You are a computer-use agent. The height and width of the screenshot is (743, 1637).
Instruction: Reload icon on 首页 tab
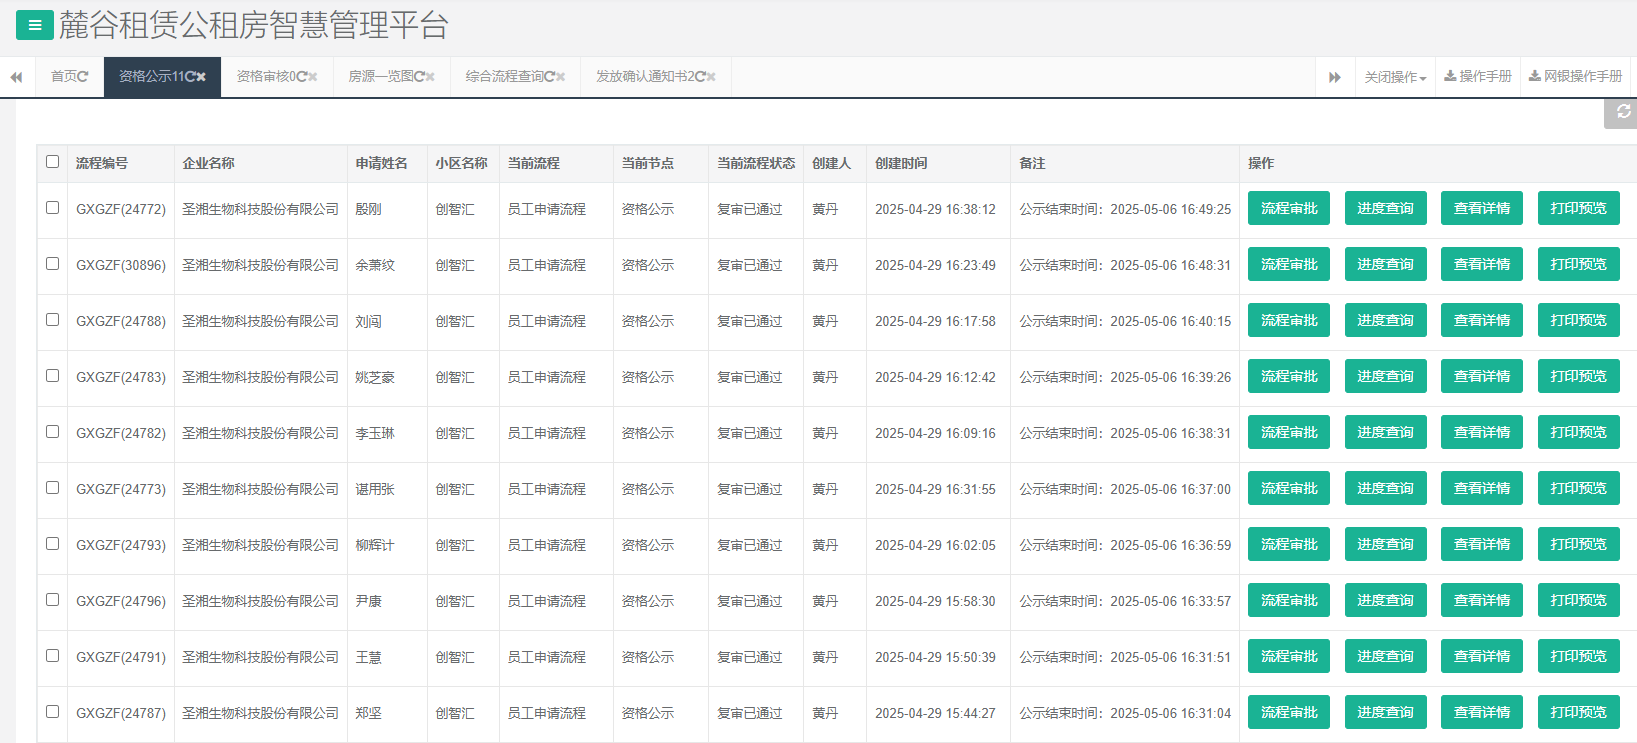tap(83, 77)
